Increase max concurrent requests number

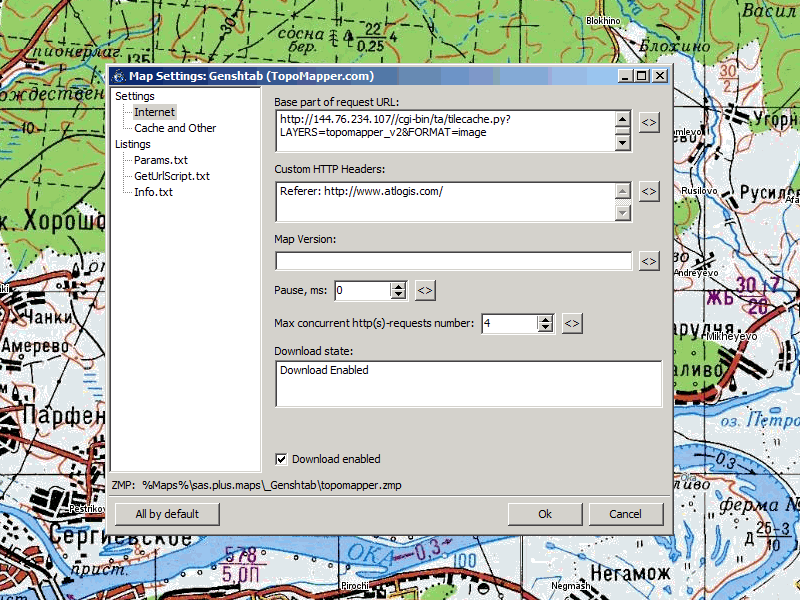click(545, 320)
